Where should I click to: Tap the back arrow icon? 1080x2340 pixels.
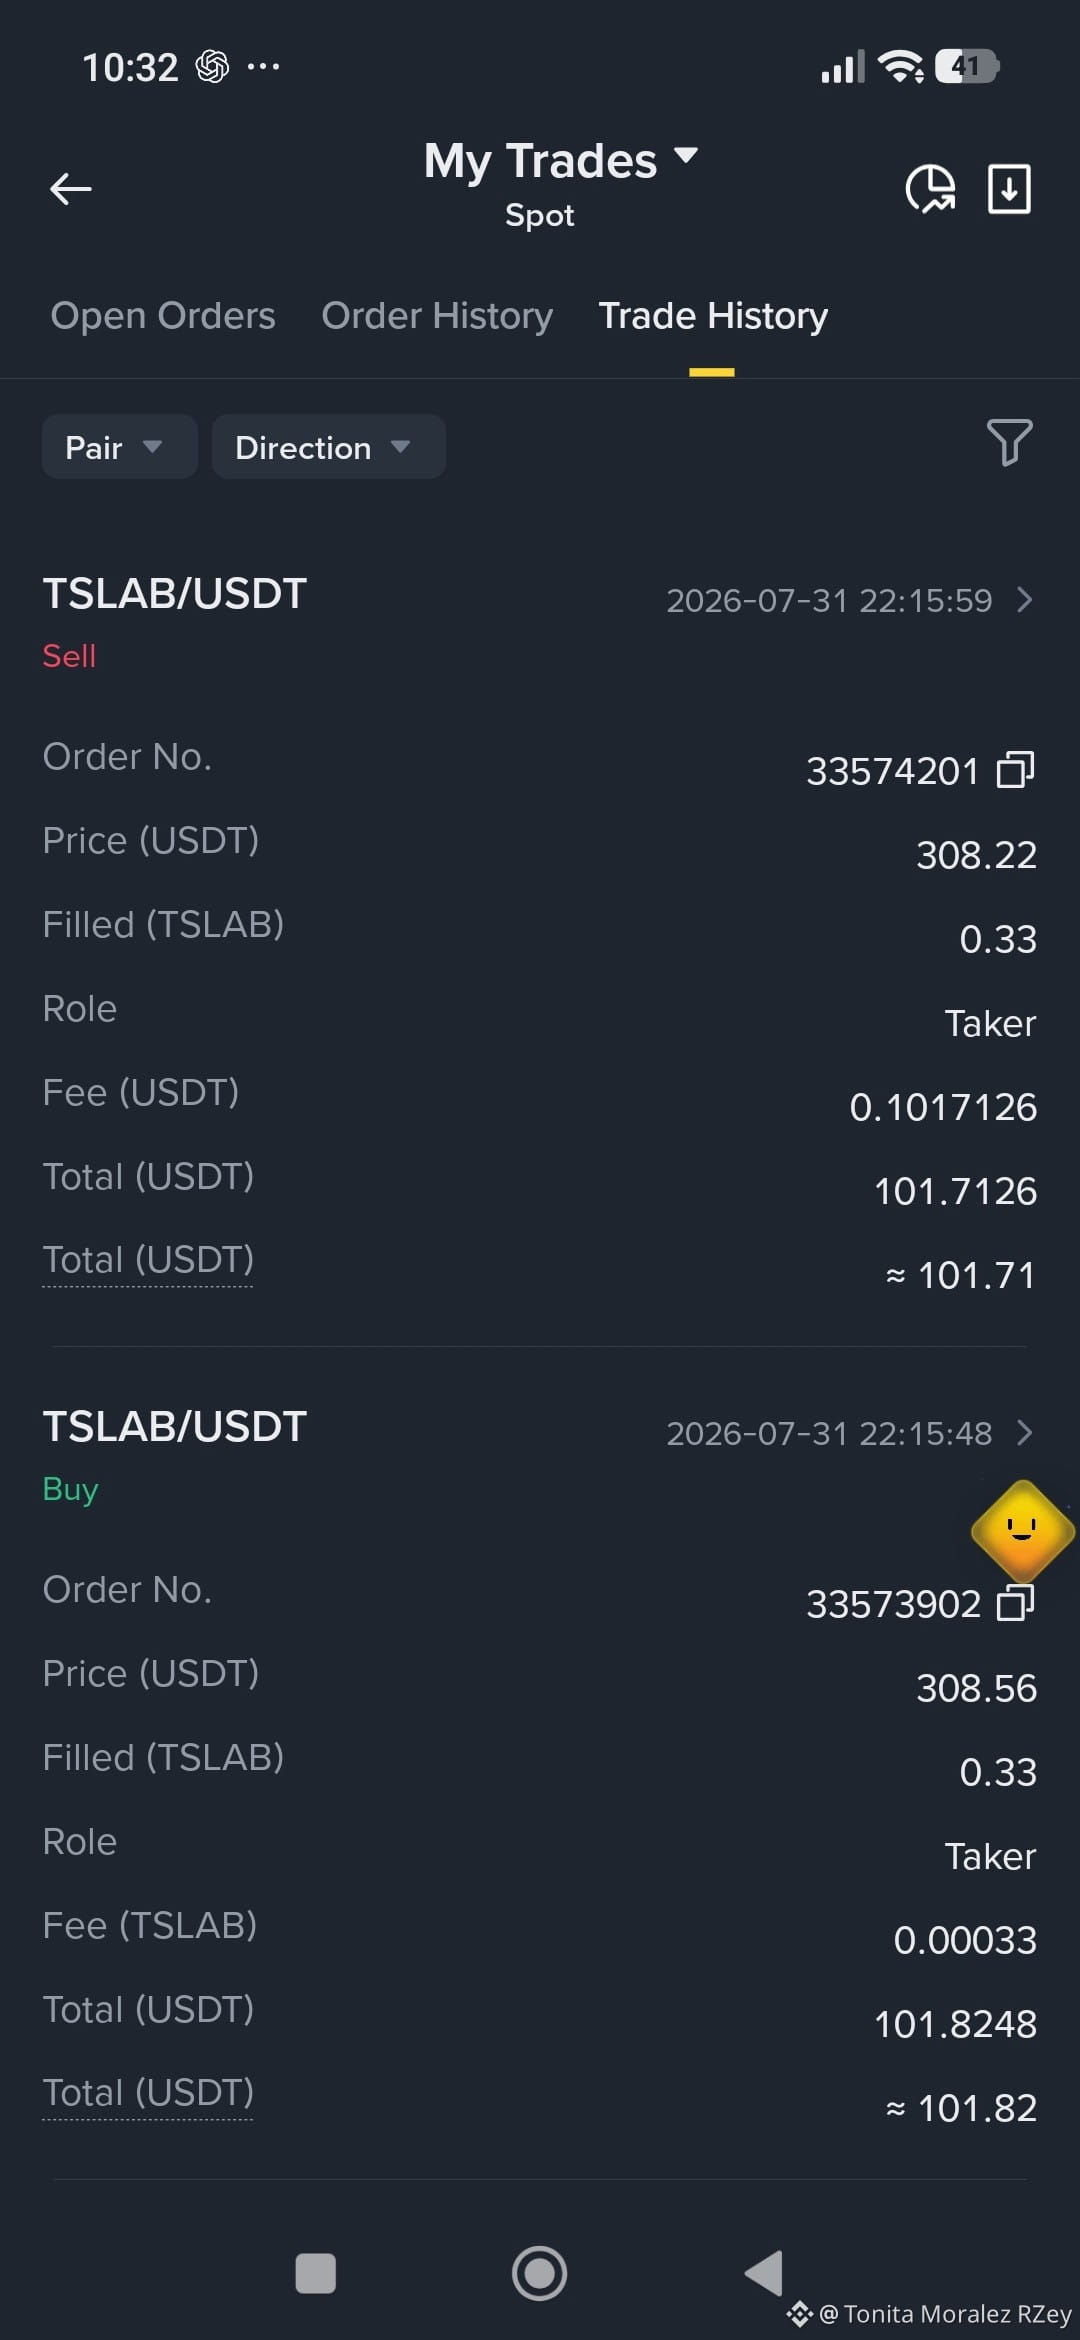(x=70, y=188)
